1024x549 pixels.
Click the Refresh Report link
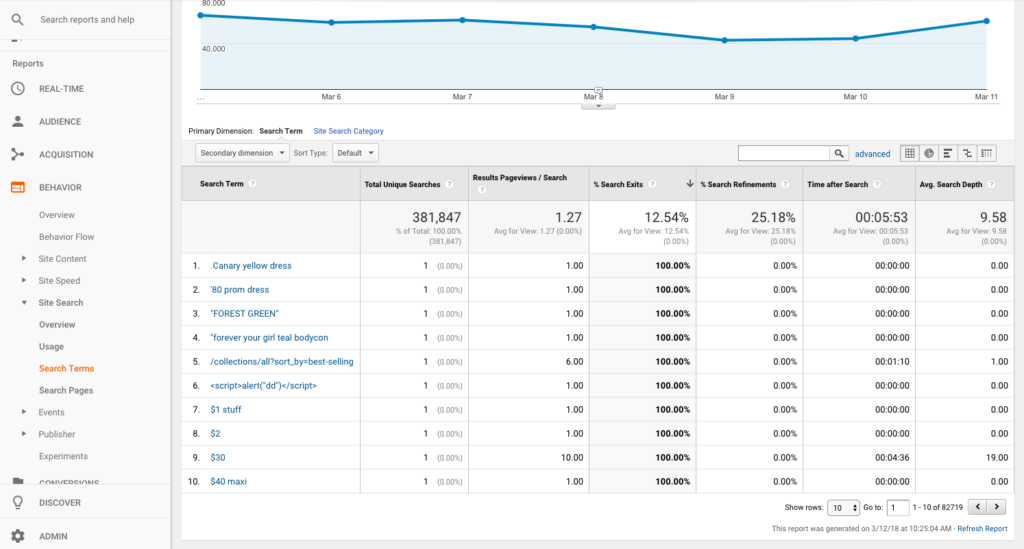[982, 529]
